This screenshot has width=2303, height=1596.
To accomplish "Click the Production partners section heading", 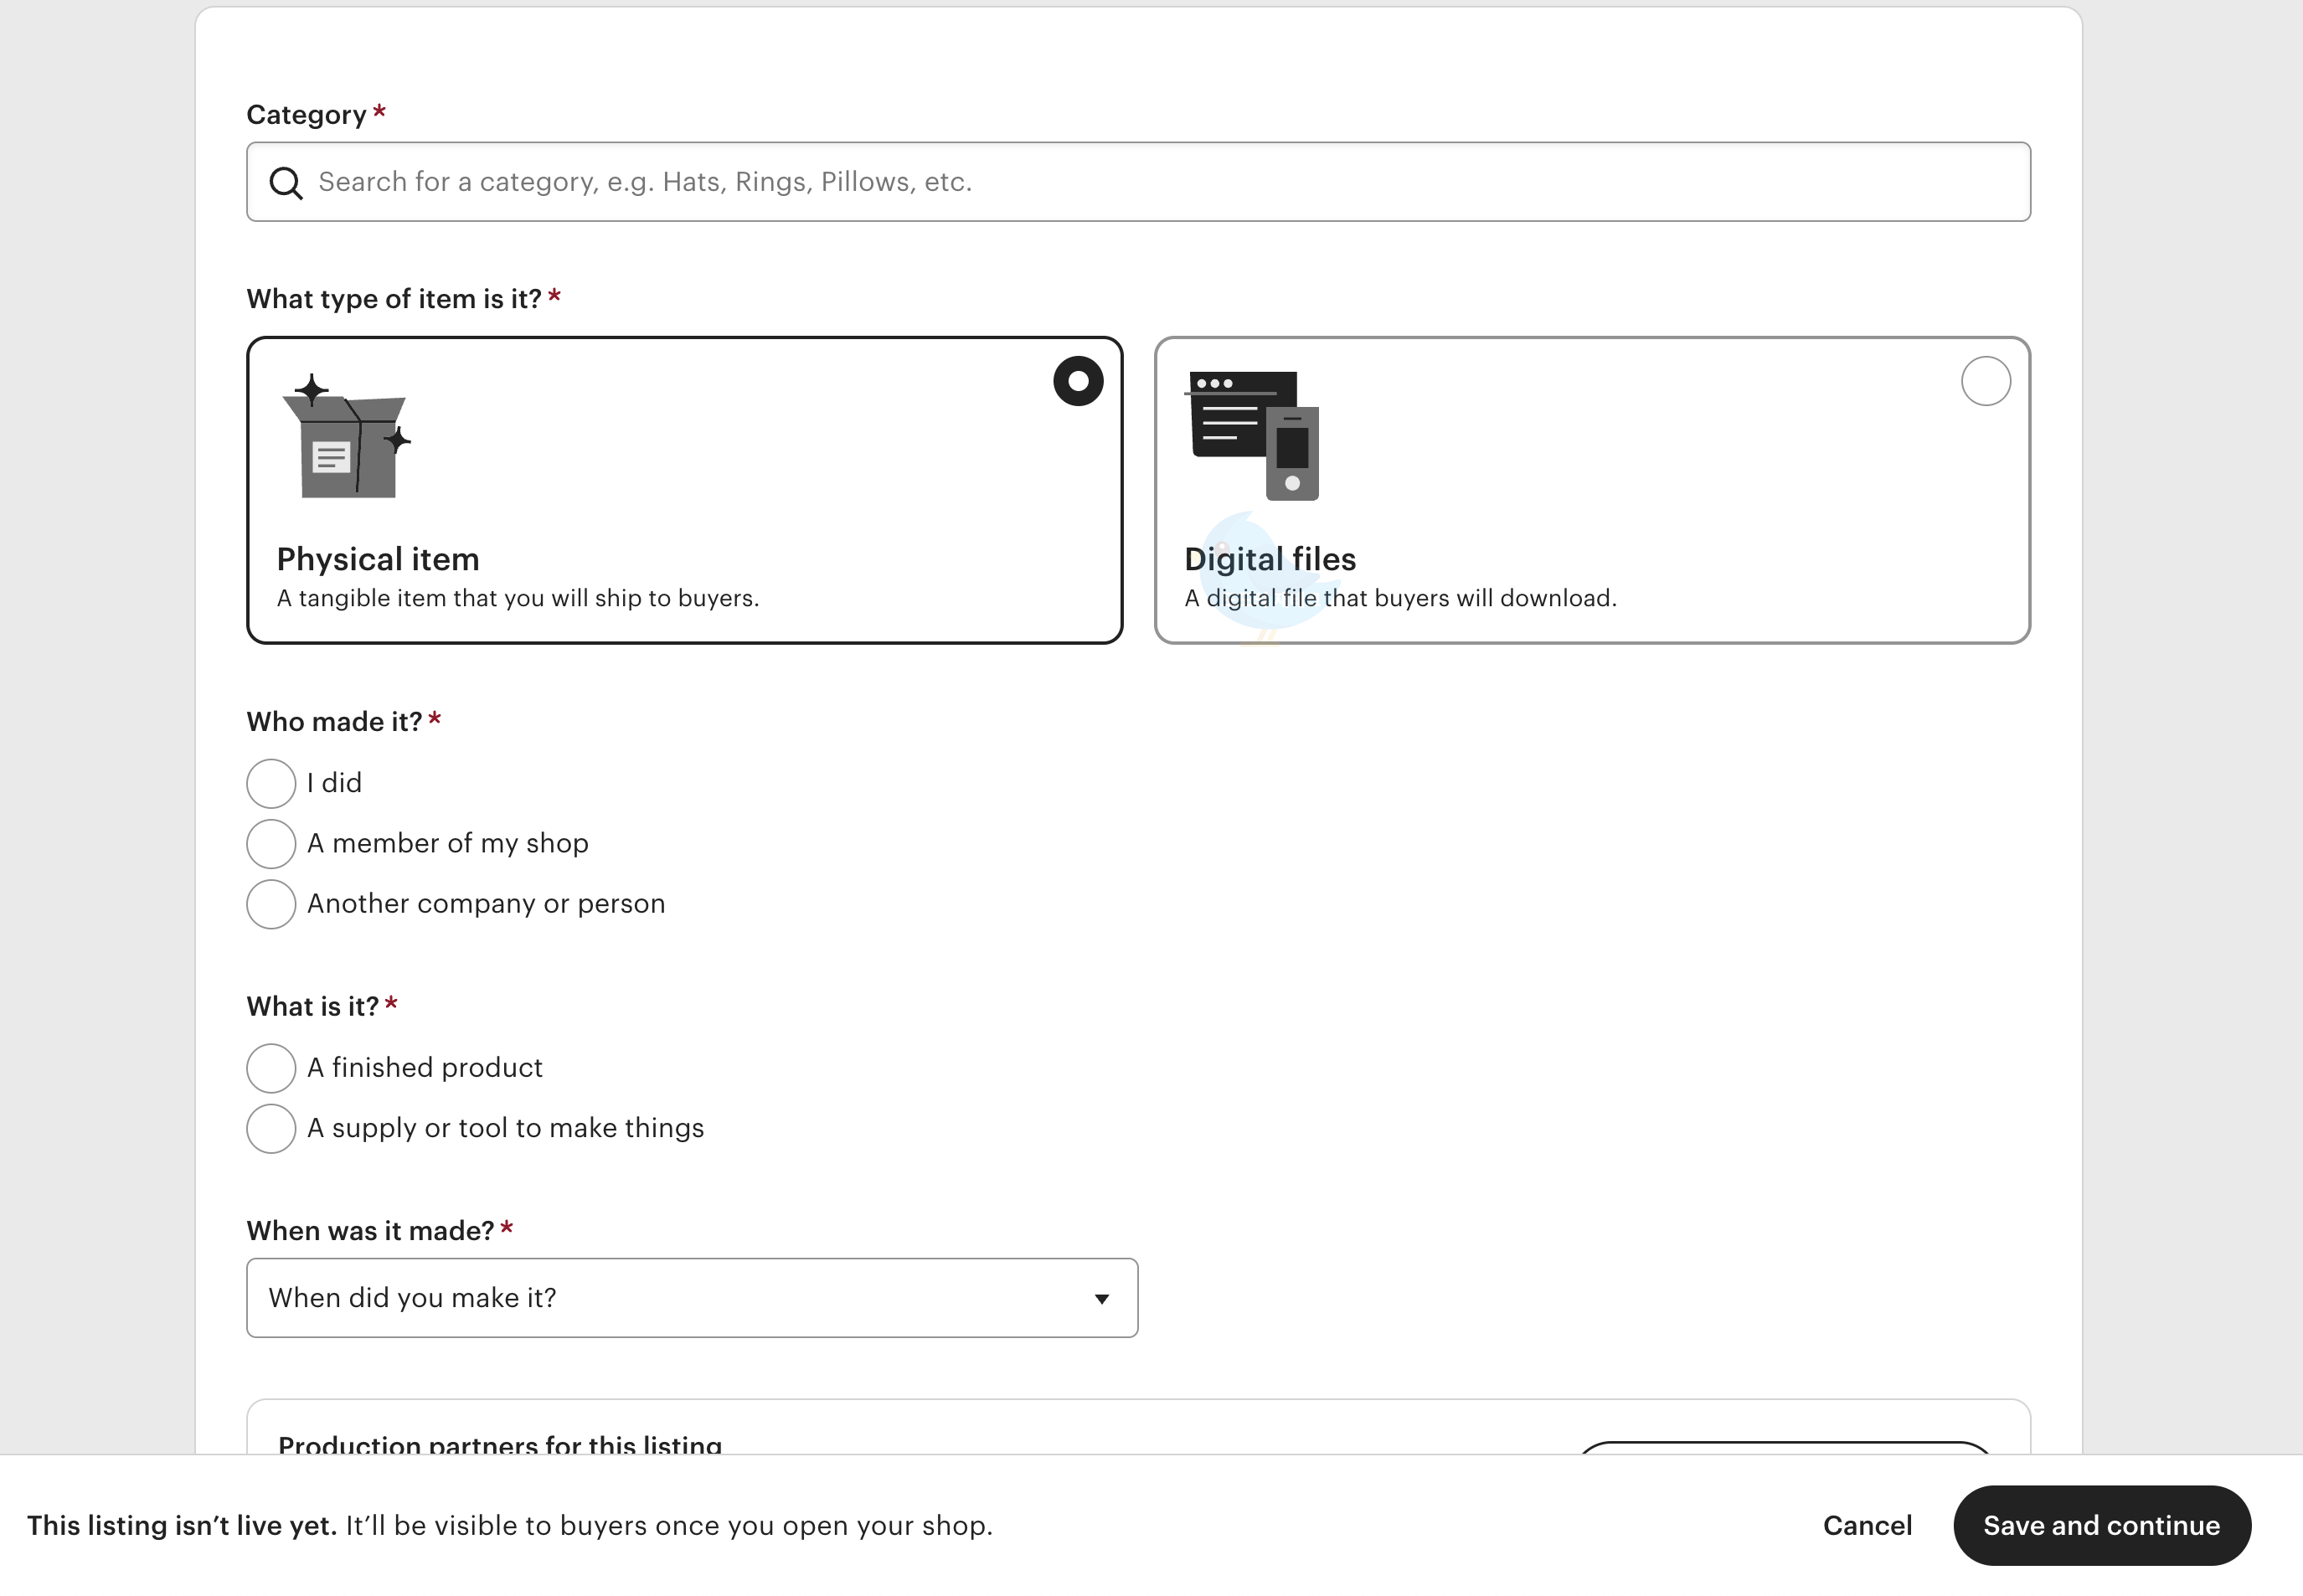I will [500, 1444].
